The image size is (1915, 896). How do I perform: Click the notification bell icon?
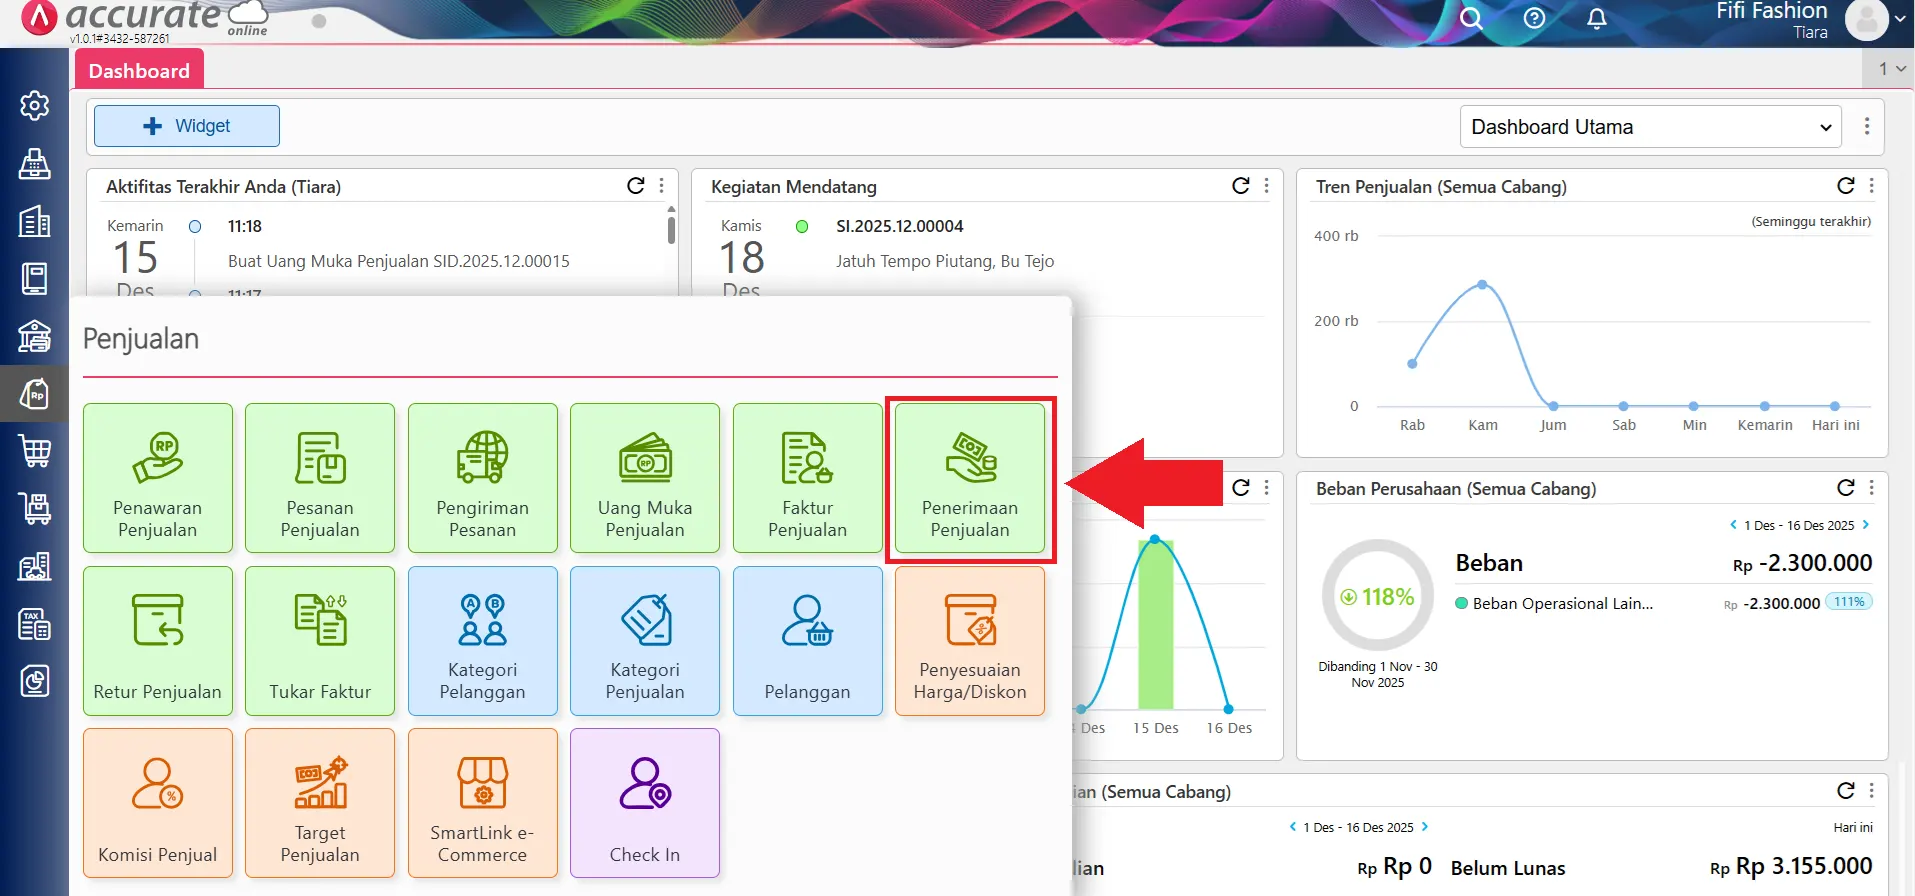point(1597,19)
